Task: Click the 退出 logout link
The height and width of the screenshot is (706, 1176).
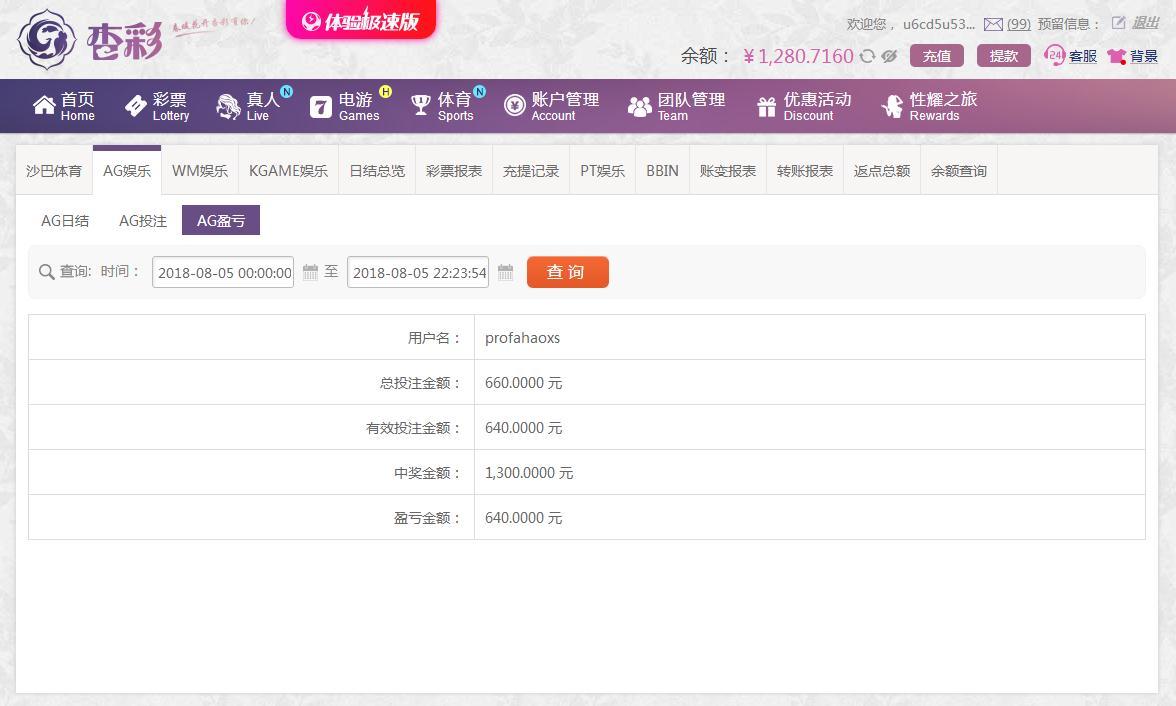Action: (x=1145, y=23)
